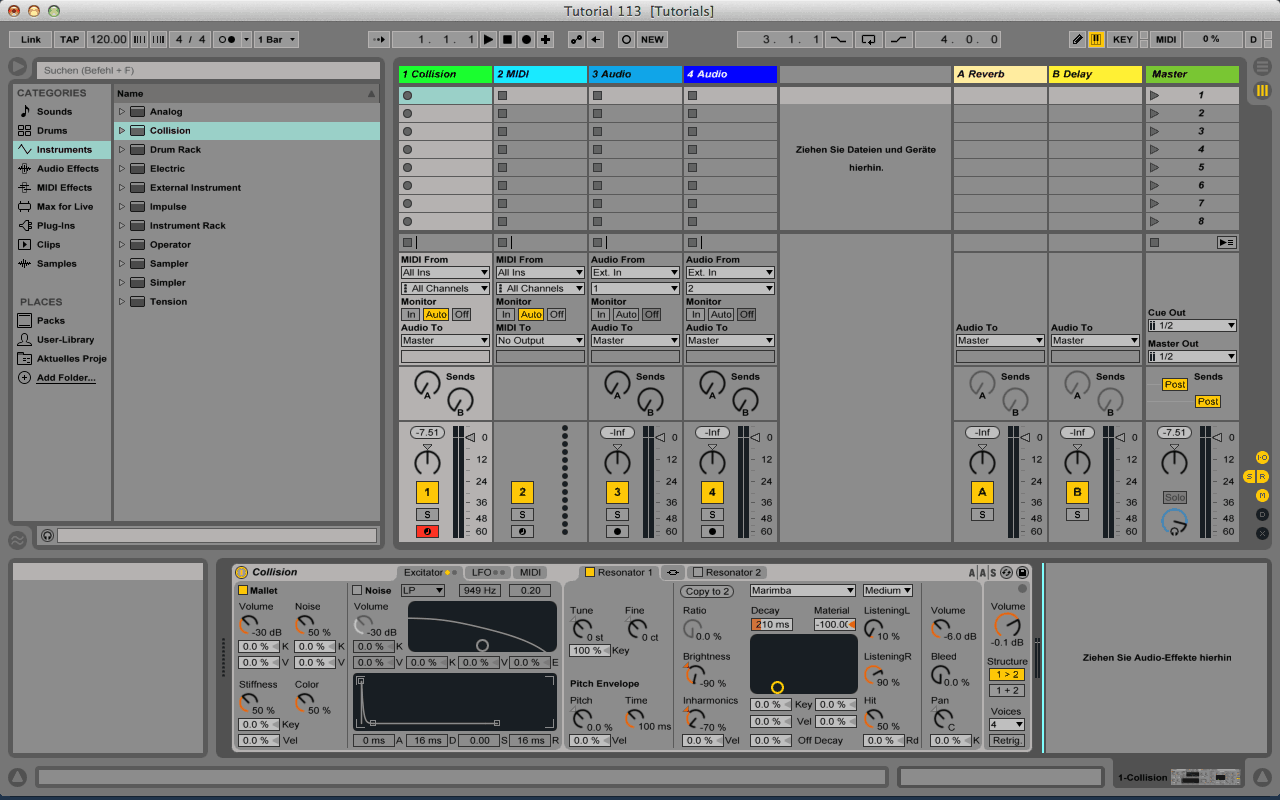Activate Draw Mode pencil icon
This screenshot has height=800, width=1280.
coord(1077,40)
